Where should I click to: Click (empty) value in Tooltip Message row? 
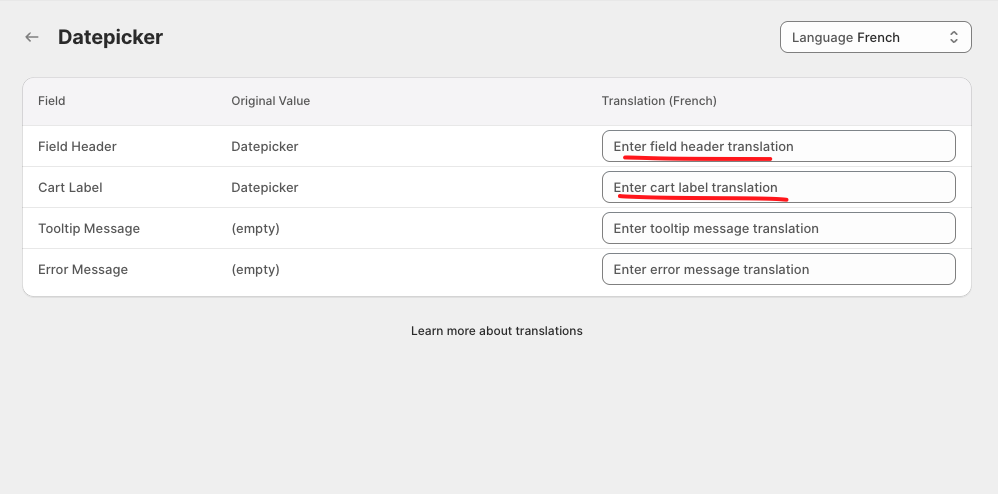click(x=255, y=228)
